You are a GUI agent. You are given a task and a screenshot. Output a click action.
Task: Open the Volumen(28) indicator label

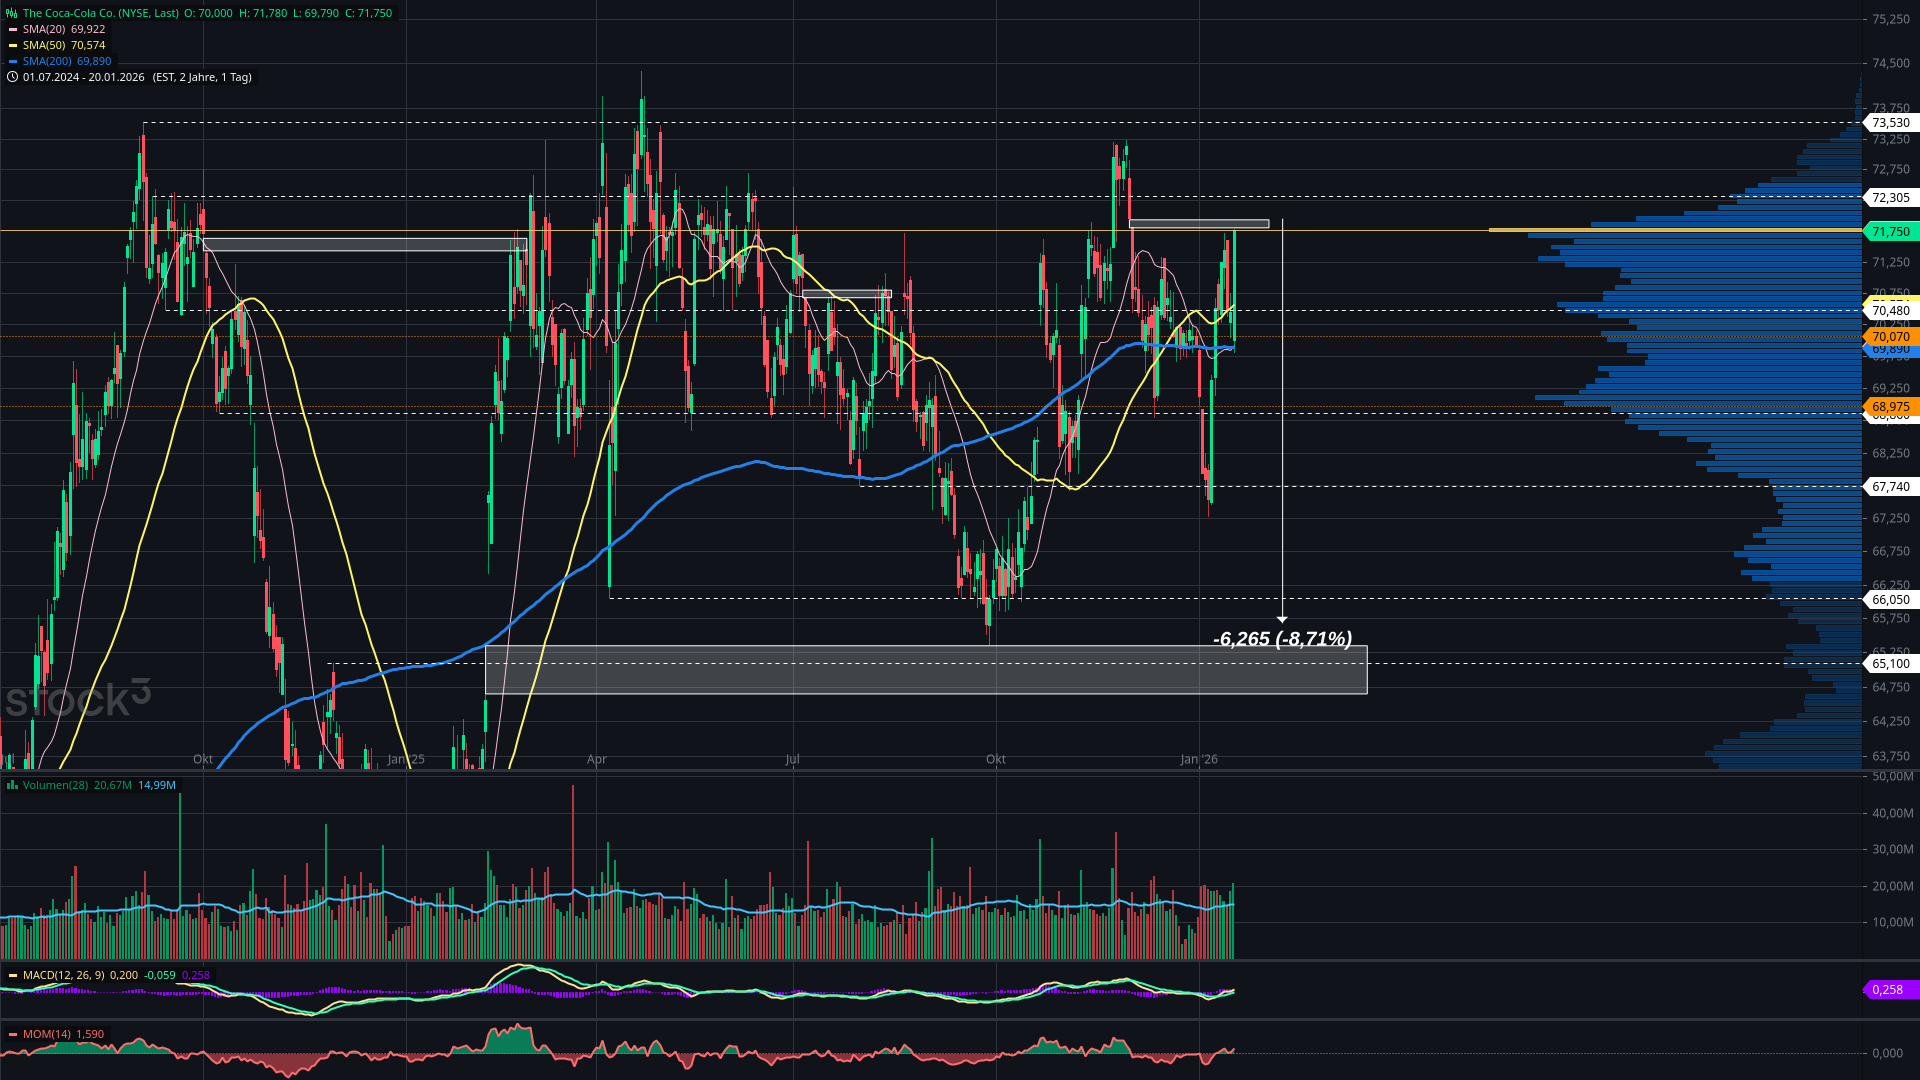pyautogui.click(x=55, y=785)
